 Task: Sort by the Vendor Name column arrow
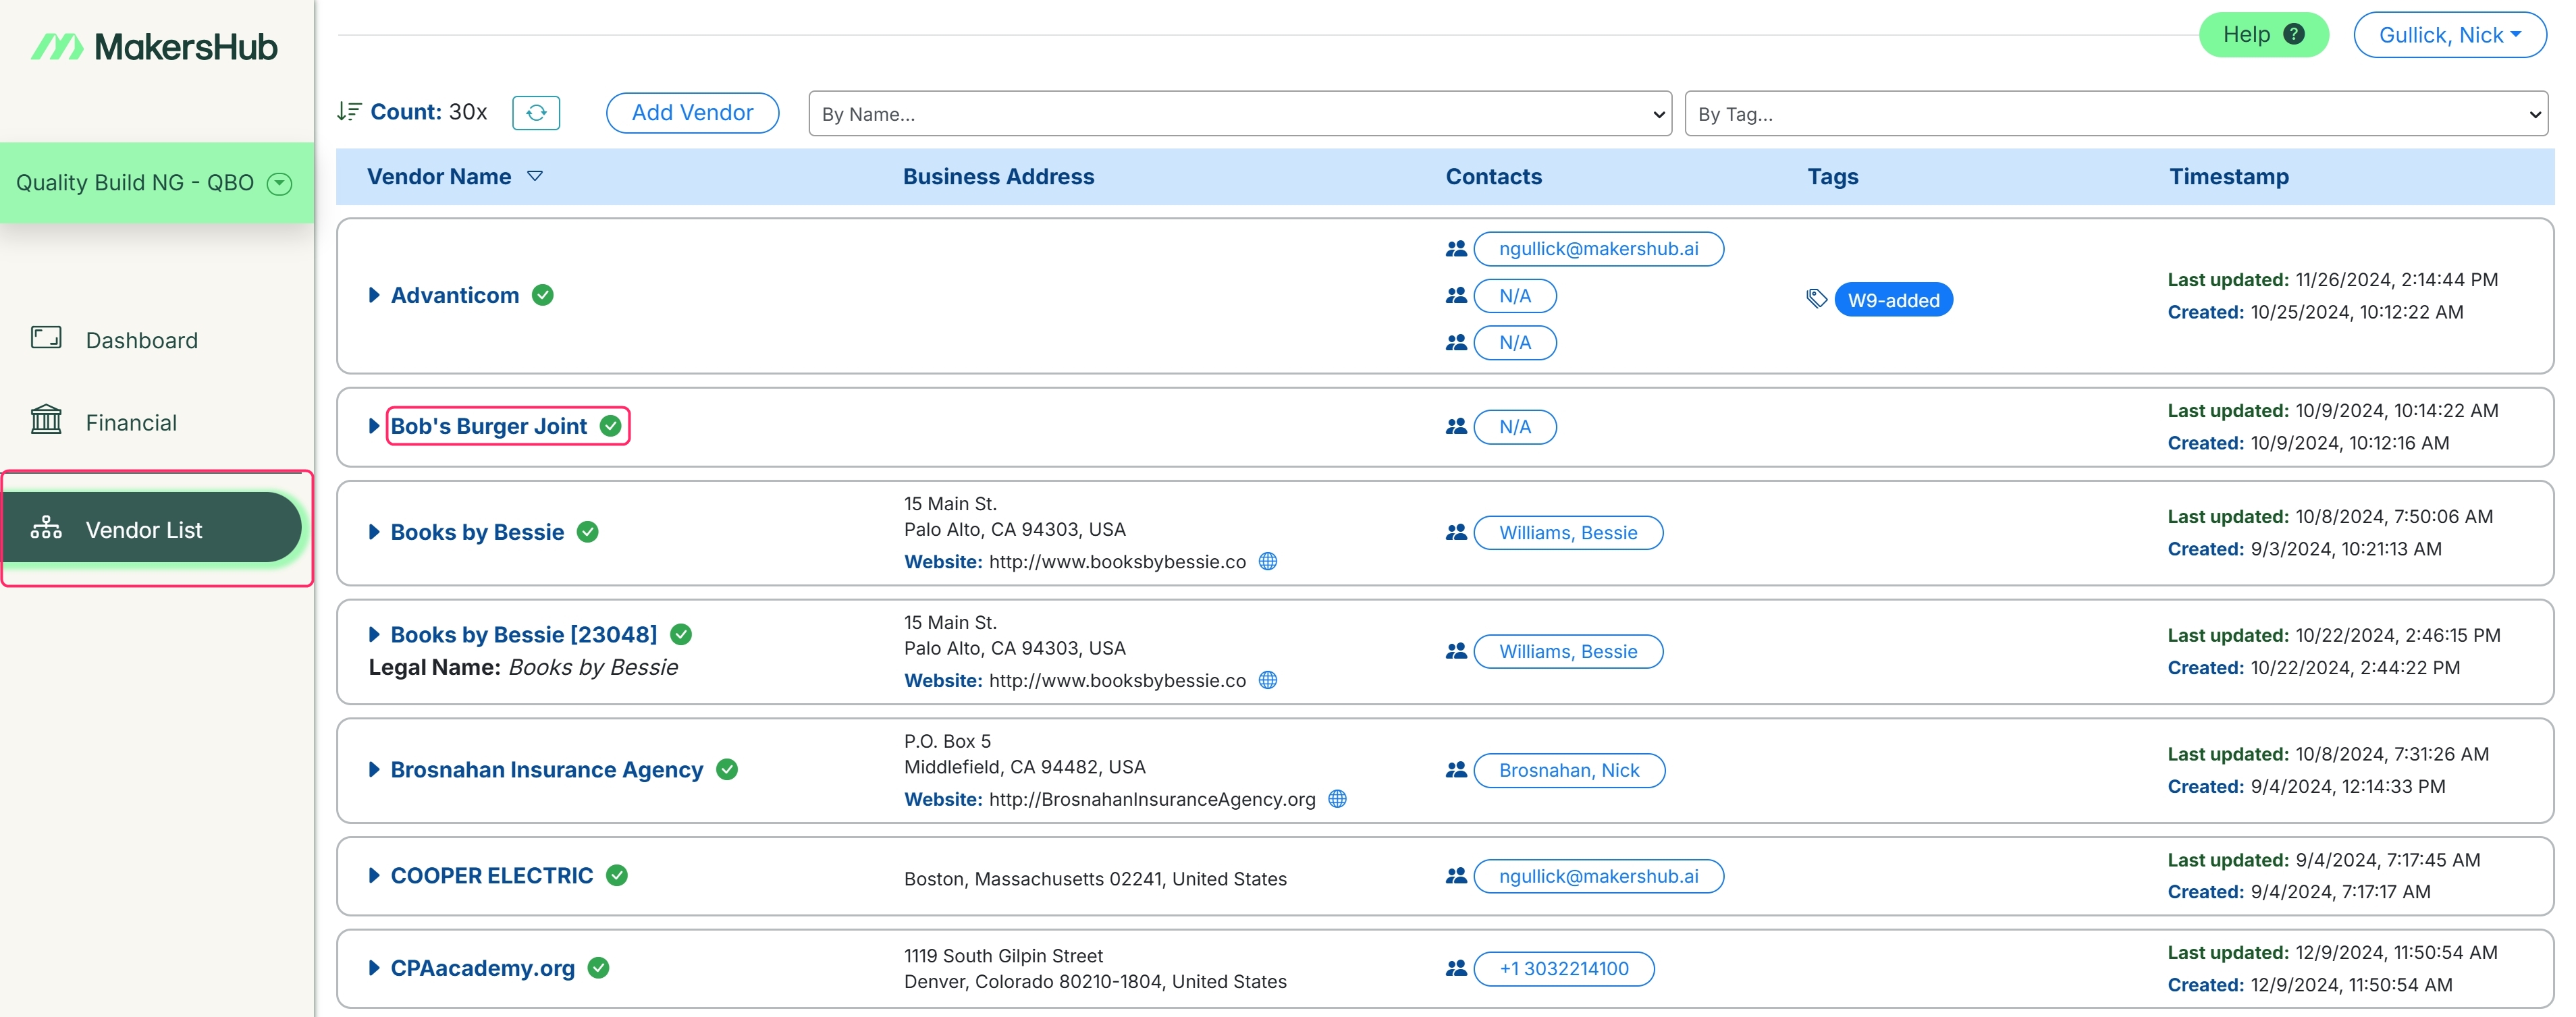click(535, 176)
